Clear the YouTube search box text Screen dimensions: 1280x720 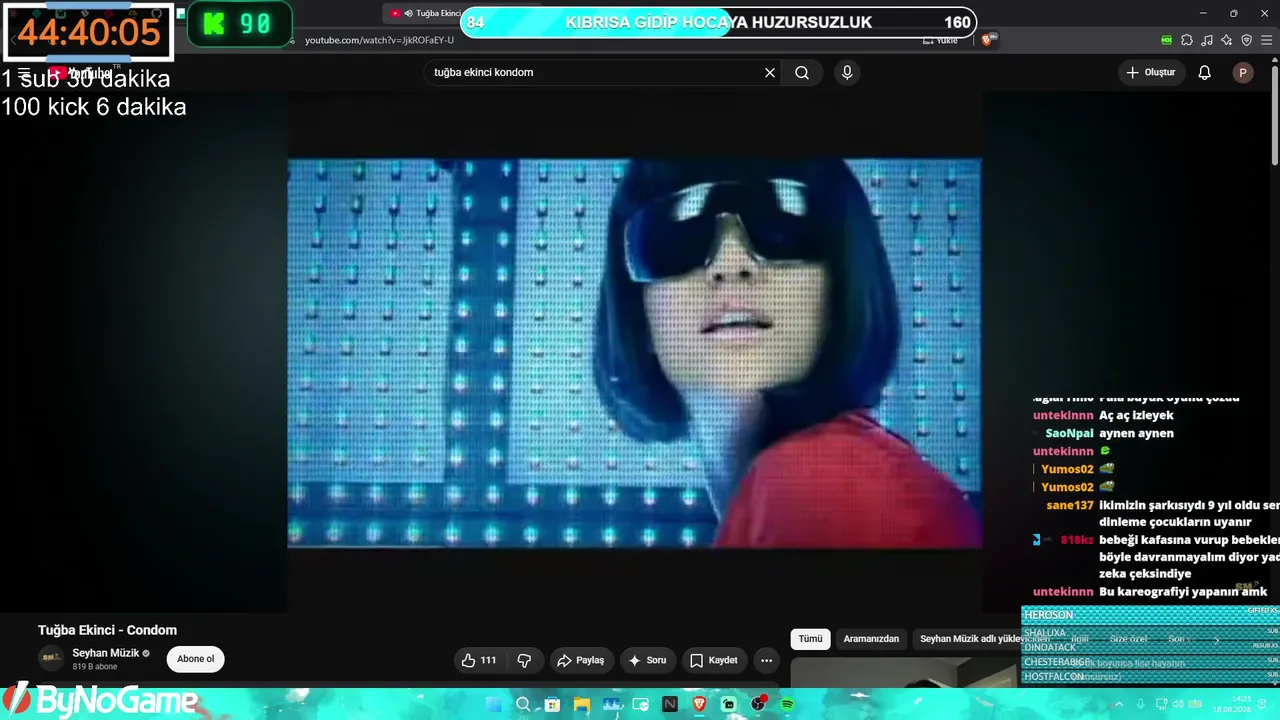click(770, 72)
